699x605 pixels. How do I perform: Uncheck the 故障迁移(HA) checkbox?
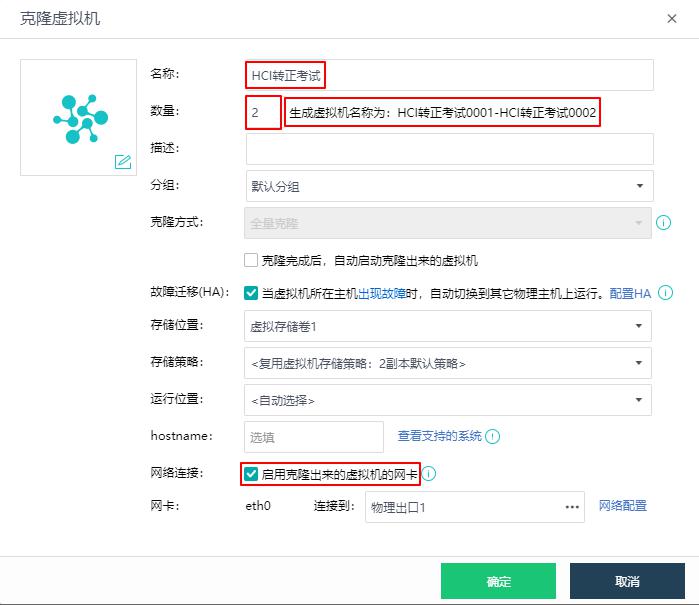point(251,293)
